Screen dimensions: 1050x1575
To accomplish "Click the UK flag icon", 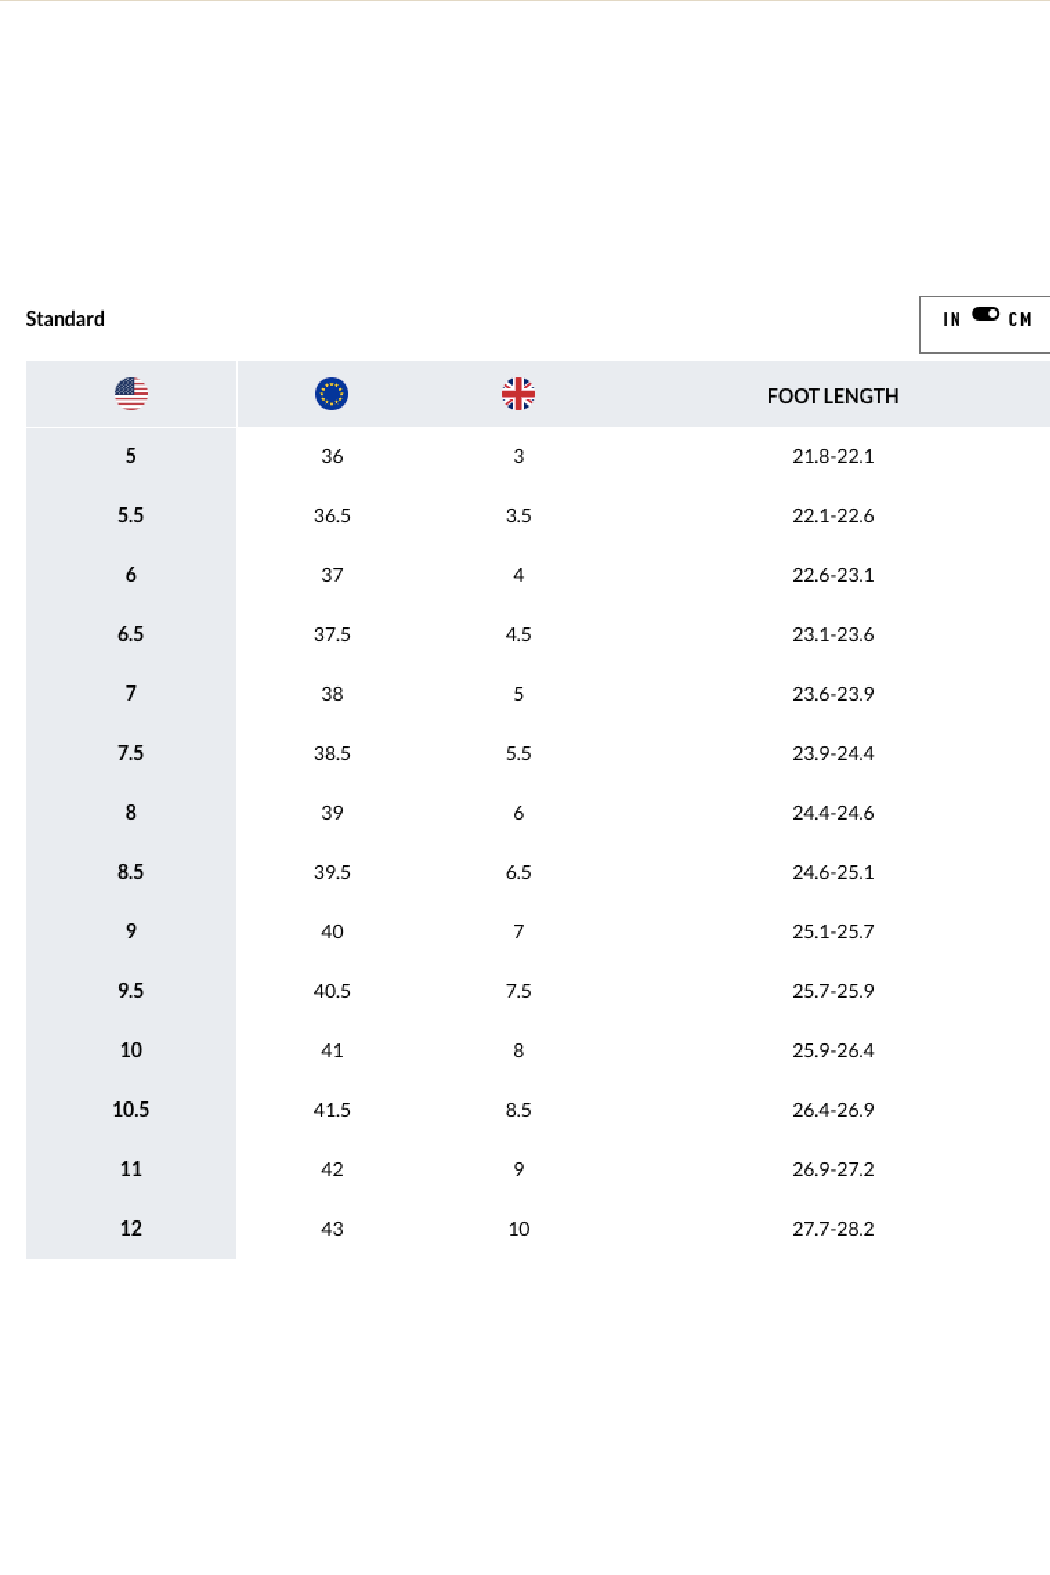I will (x=518, y=394).
